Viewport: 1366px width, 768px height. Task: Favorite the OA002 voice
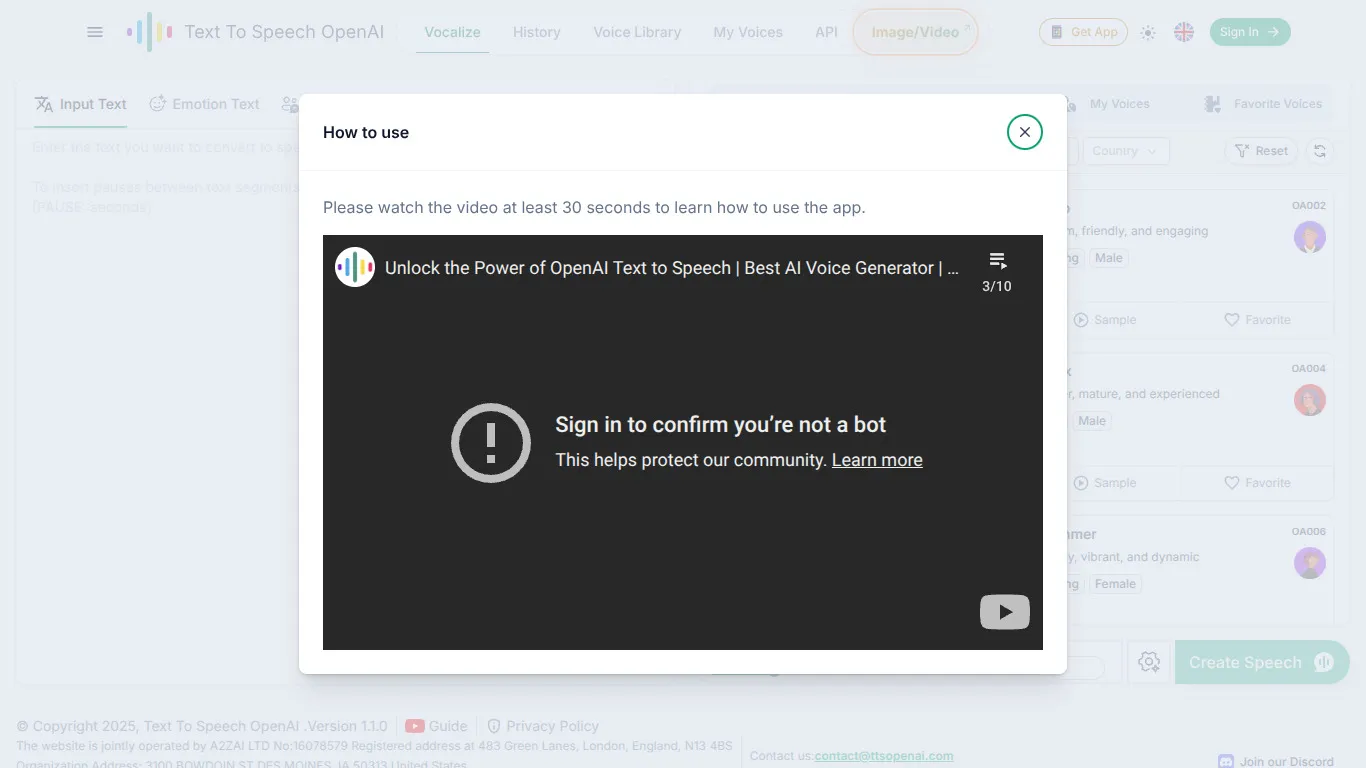click(1257, 320)
